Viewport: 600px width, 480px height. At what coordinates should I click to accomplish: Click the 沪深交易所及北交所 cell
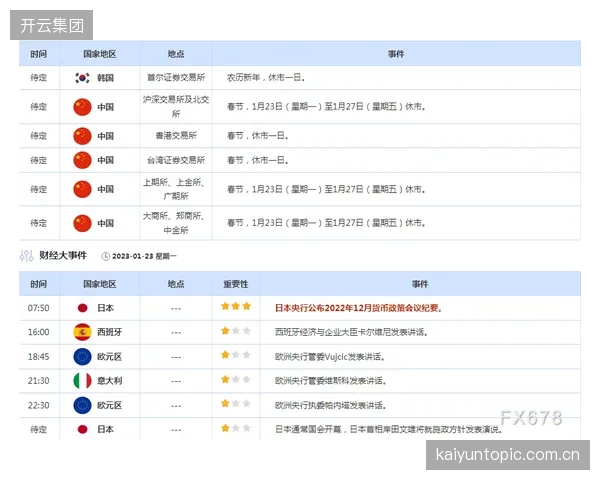176,107
